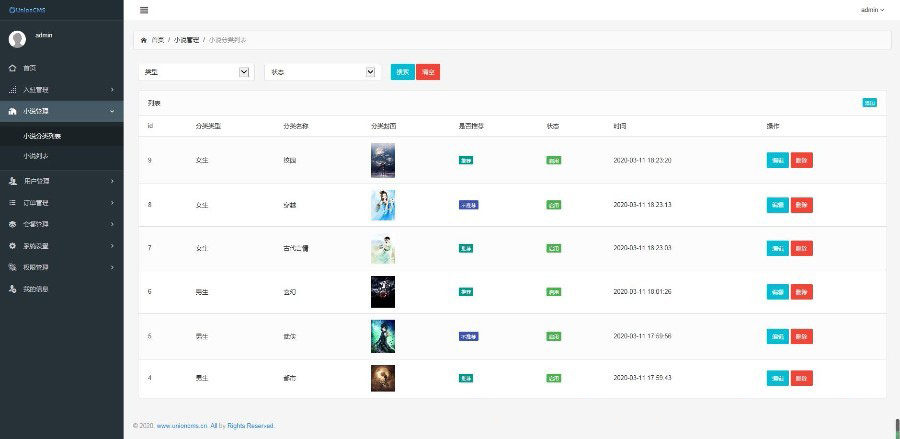Open the admin user menu in the top right

coord(872,10)
